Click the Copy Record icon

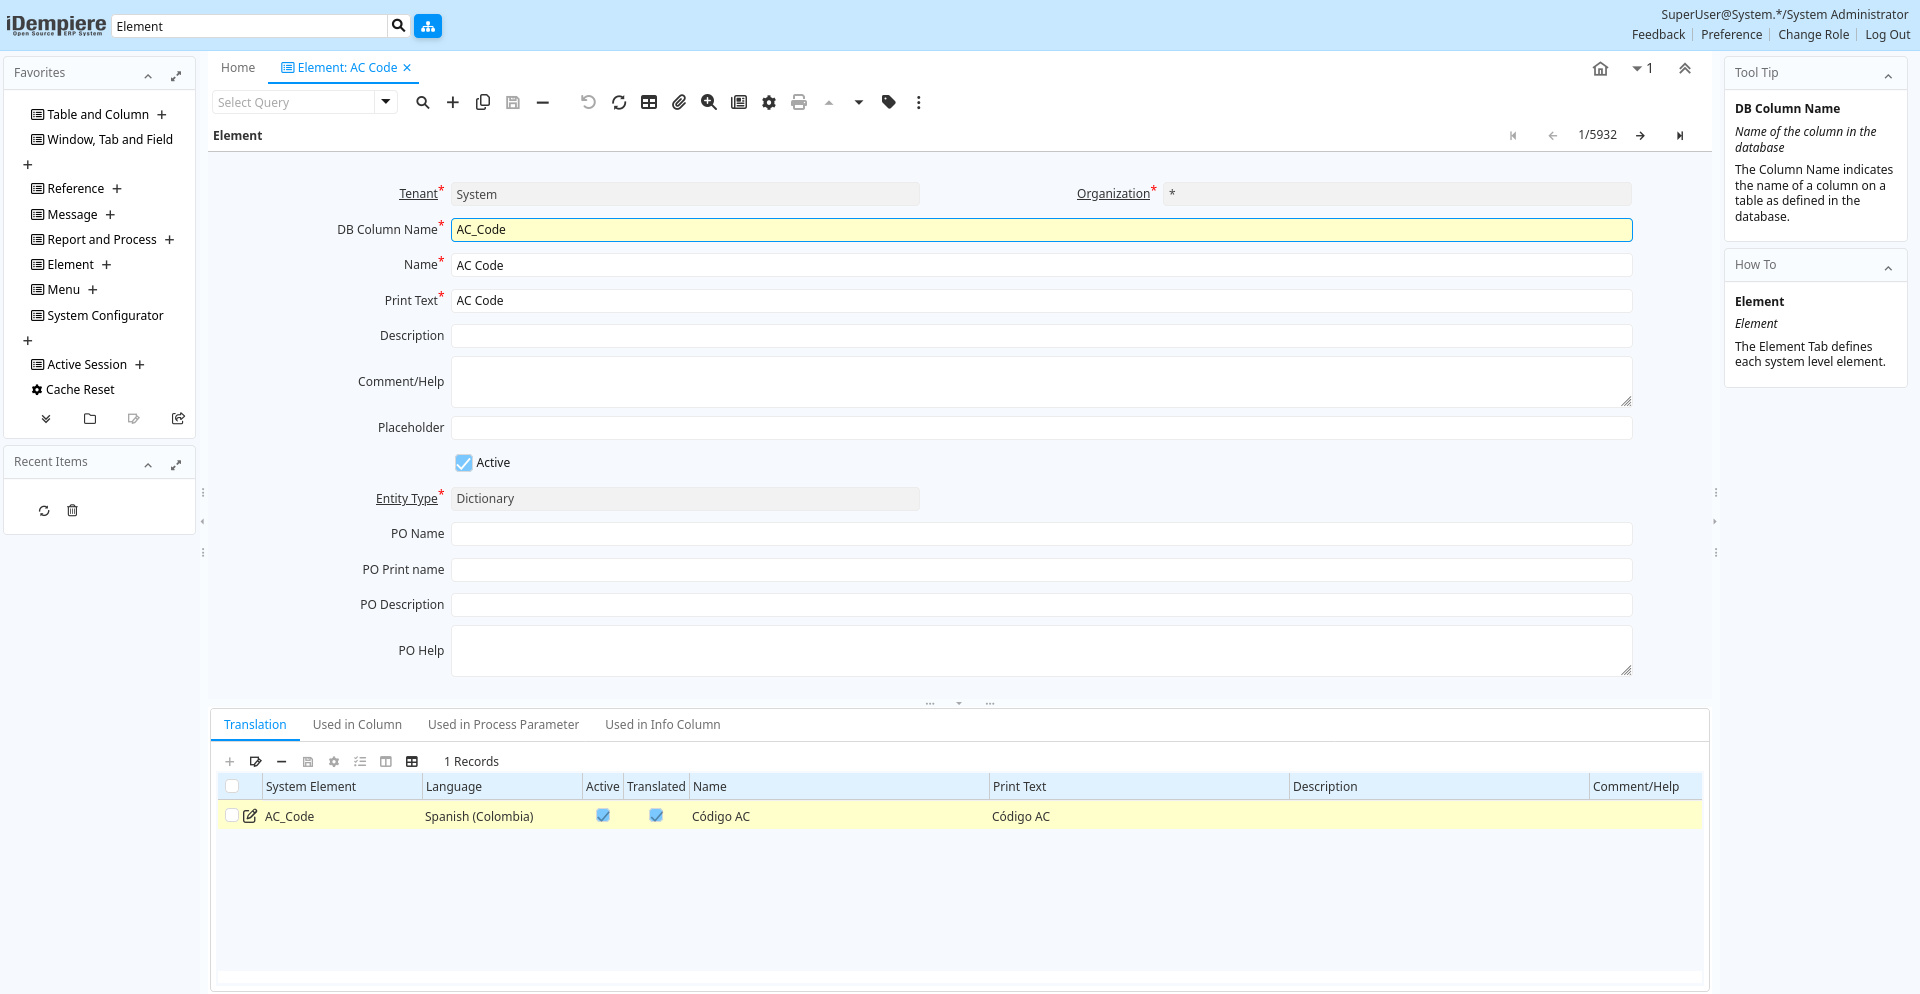(483, 102)
